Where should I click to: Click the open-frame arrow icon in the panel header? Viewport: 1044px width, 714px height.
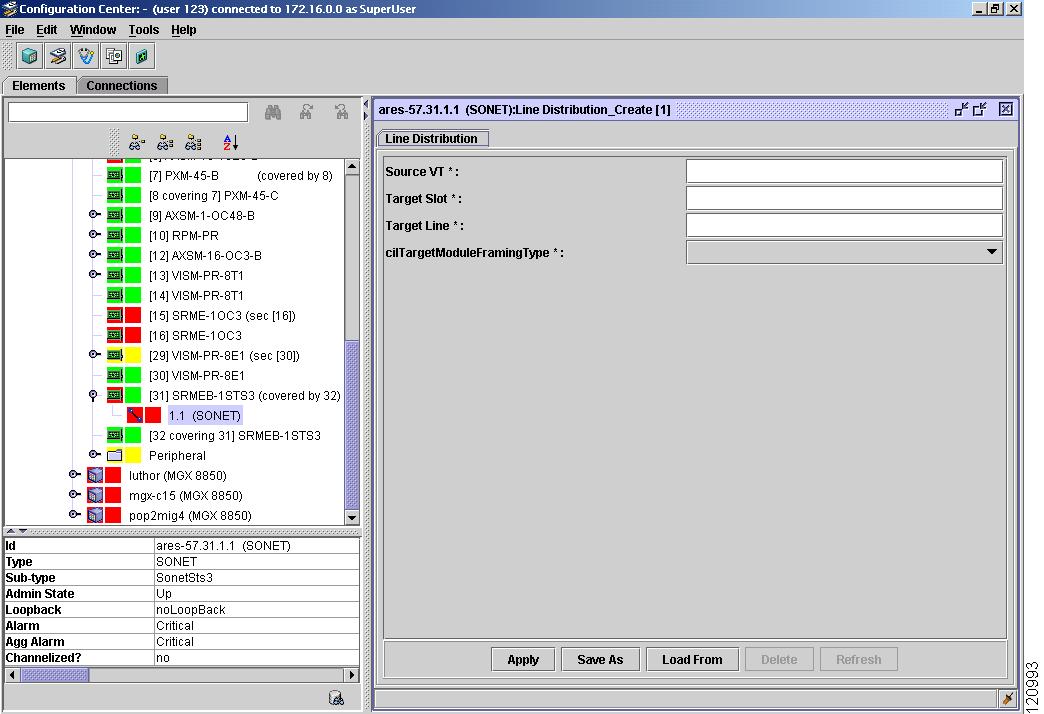click(x=980, y=109)
